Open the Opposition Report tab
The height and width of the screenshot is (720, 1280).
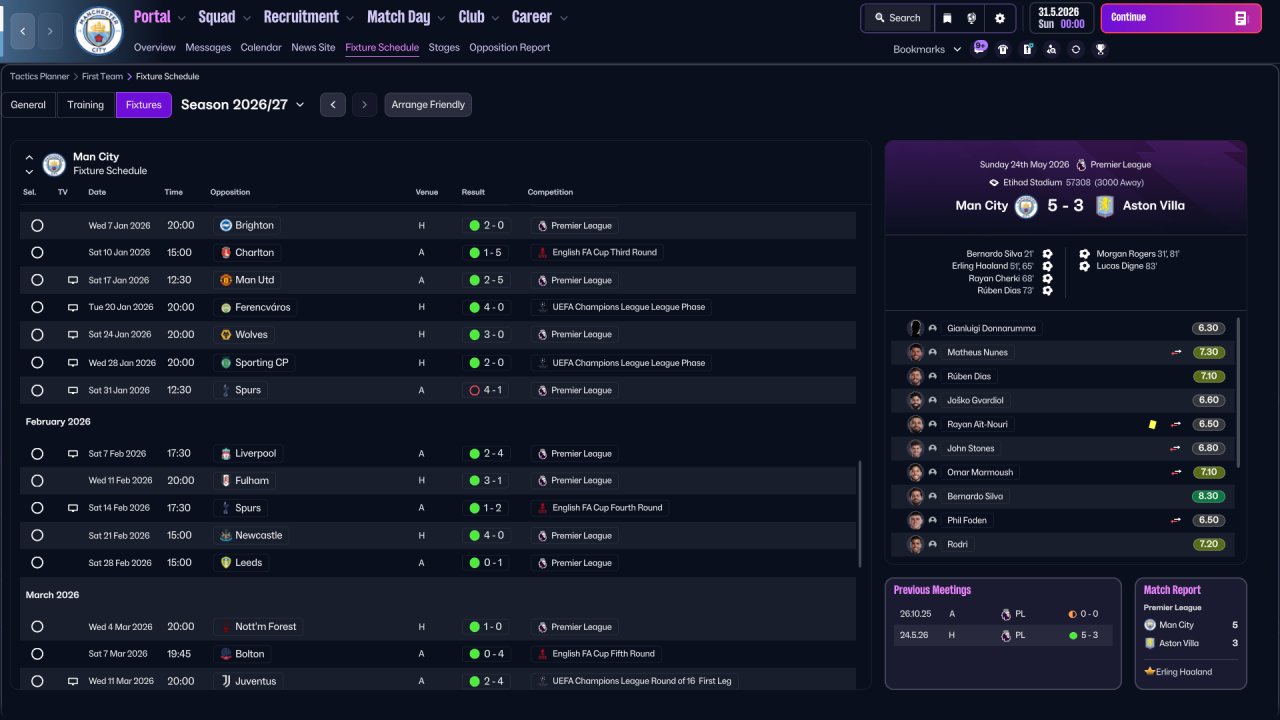click(509, 47)
